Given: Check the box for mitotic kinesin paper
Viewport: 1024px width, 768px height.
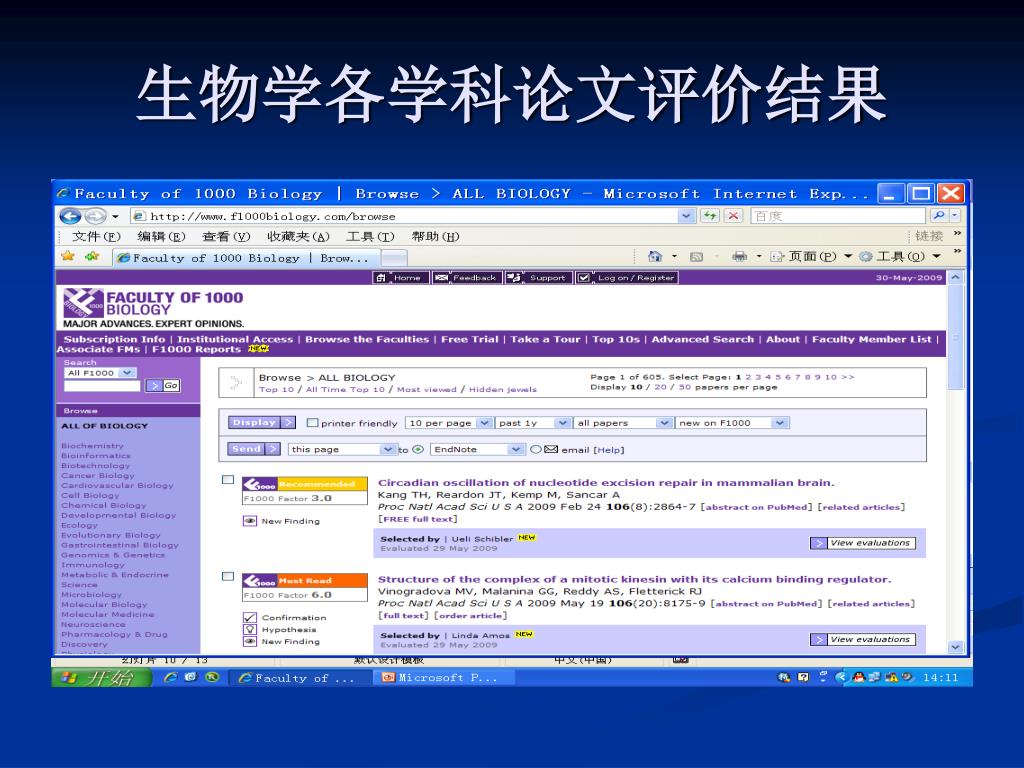Looking at the screenshot, I should tap(228, 577).
